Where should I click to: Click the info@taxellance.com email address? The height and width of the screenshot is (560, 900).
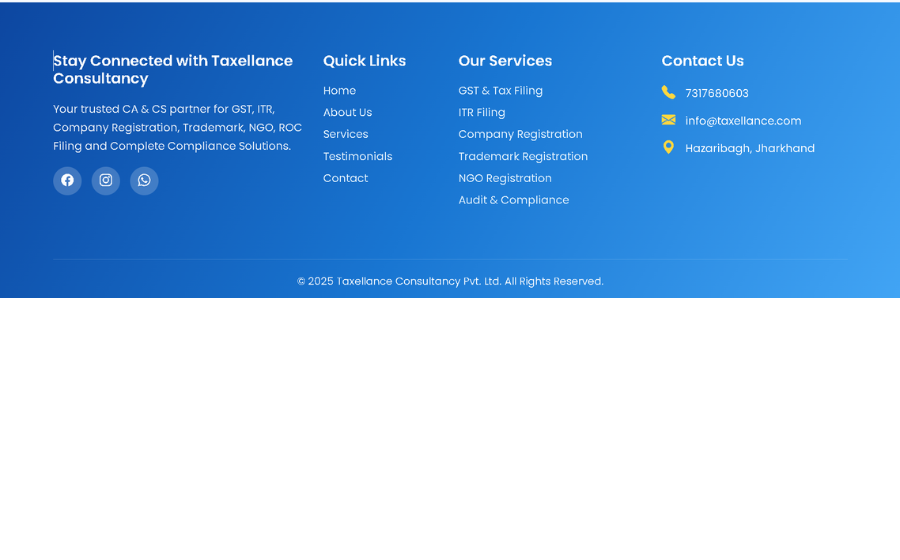743,121
